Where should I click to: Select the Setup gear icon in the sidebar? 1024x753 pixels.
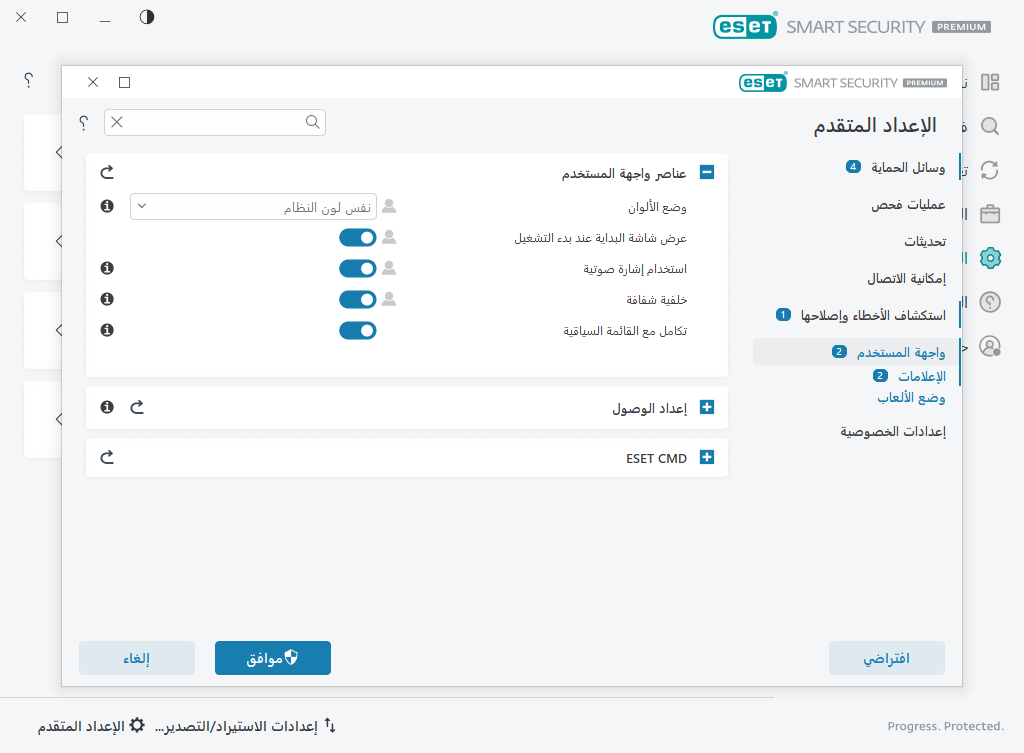click(x=989, y=257)
